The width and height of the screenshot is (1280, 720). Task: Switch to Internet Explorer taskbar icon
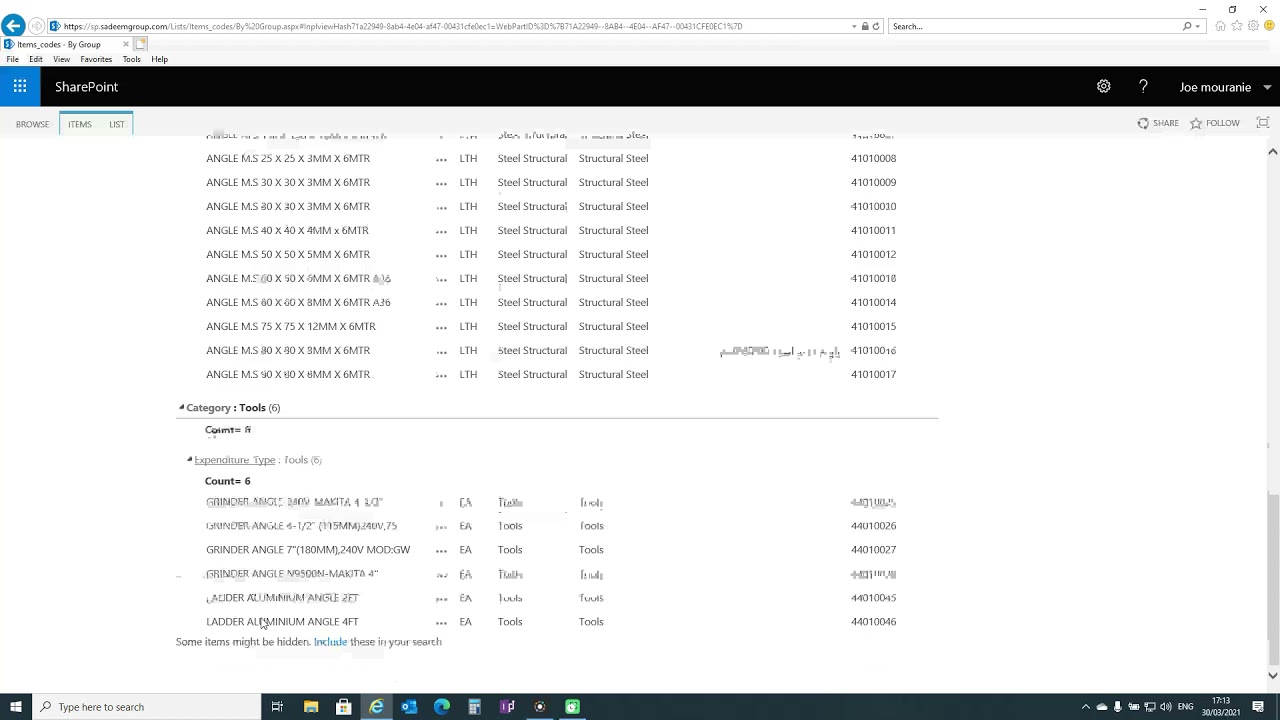coord(376,707)
